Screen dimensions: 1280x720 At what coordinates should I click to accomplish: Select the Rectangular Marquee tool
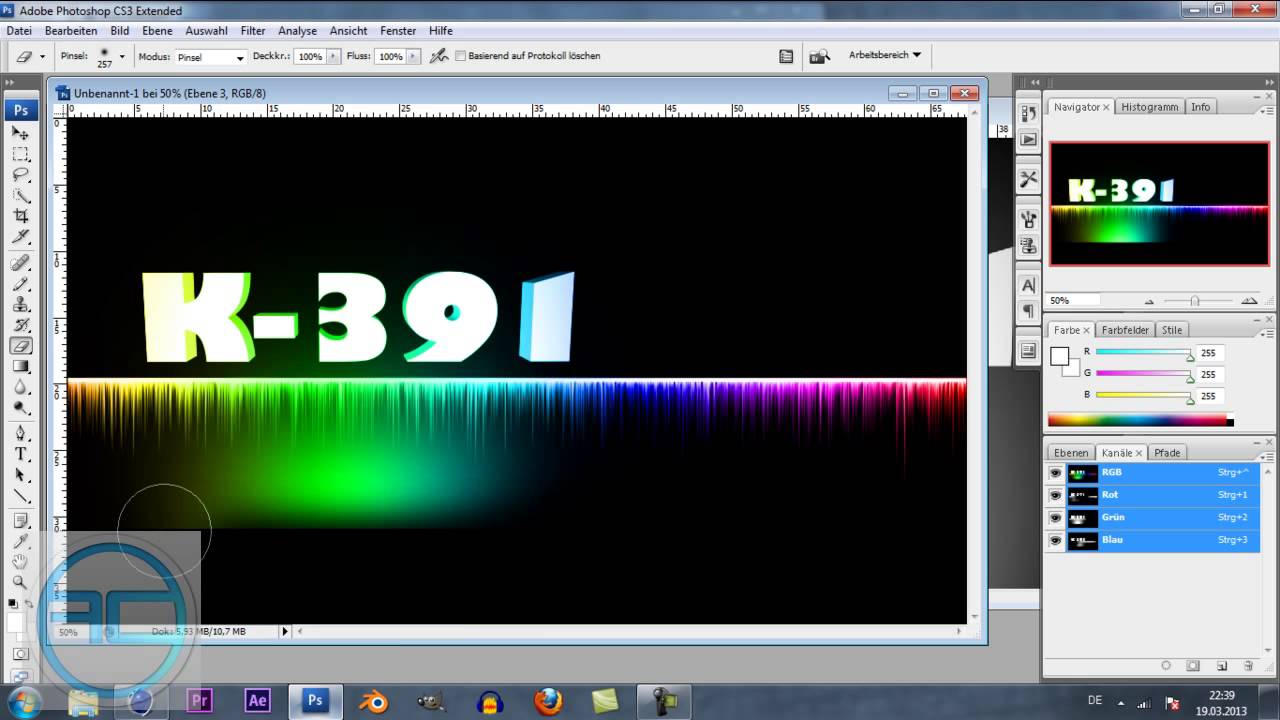tap(21, 154)
